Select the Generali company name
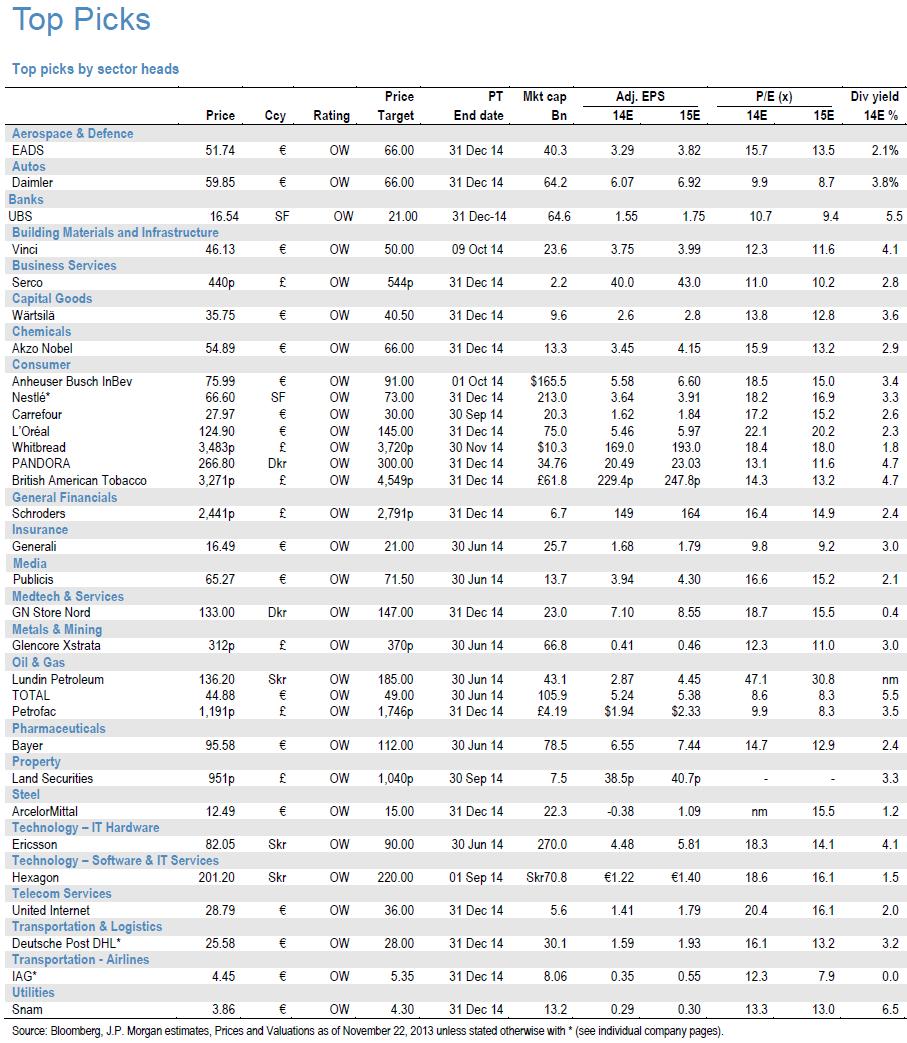Viewport: 907px width, 1043px height. (x=34, y=547)
